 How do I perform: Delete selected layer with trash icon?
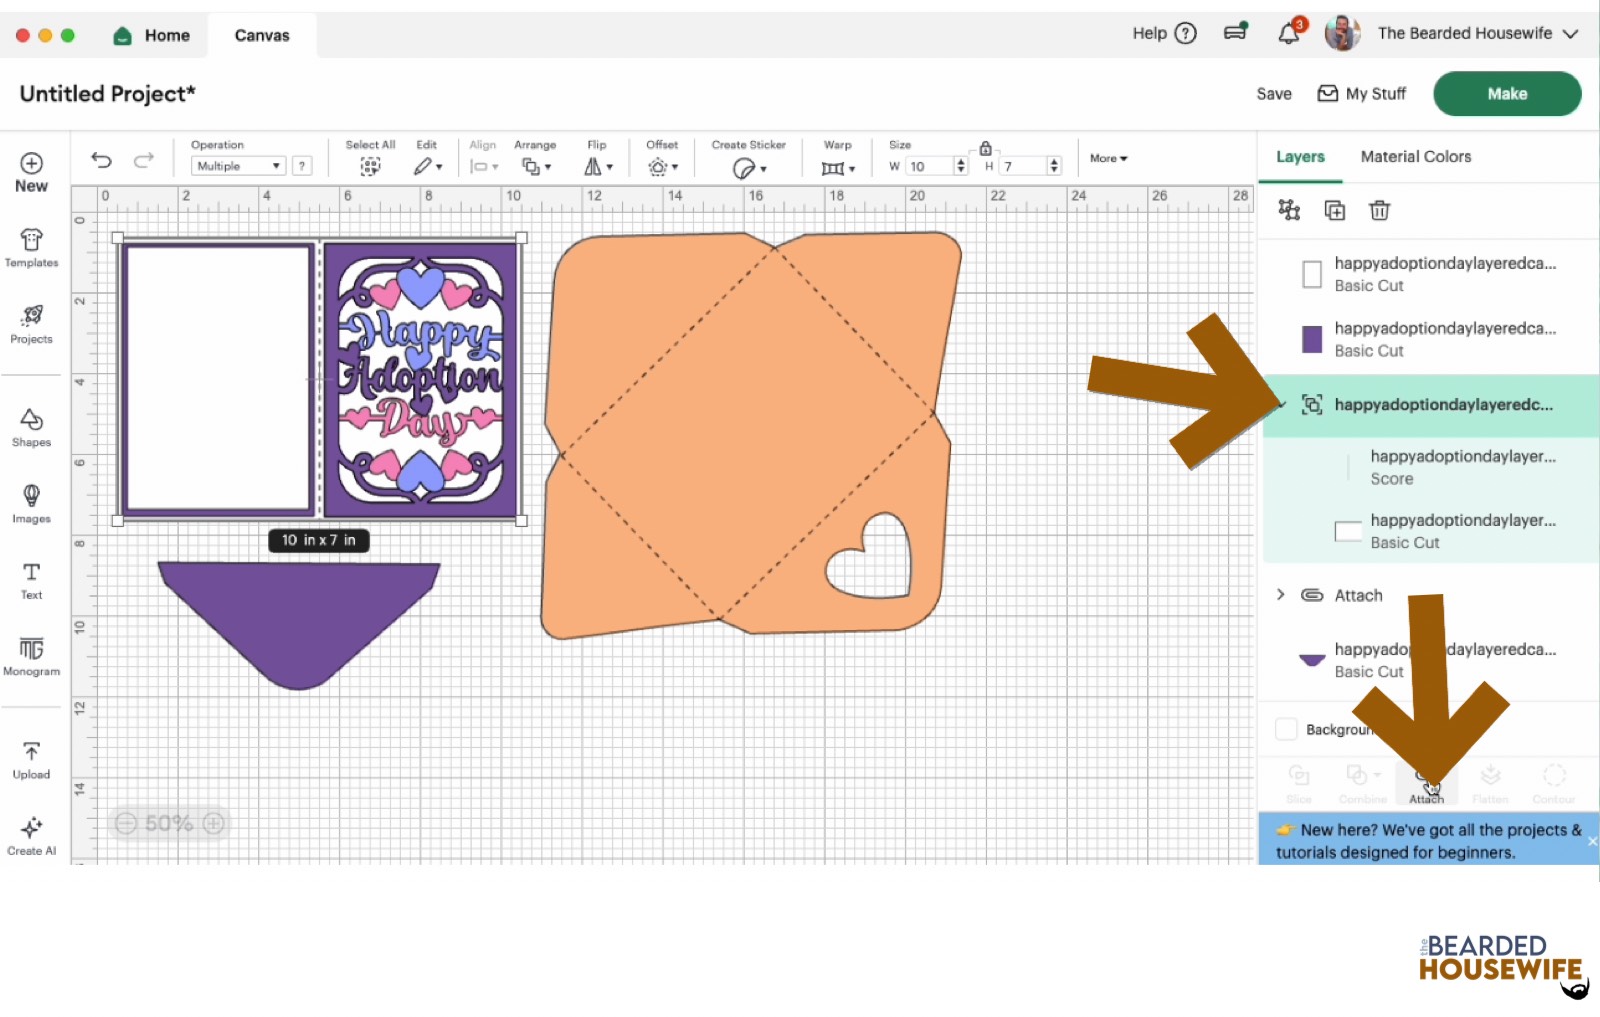[1379, 210]
